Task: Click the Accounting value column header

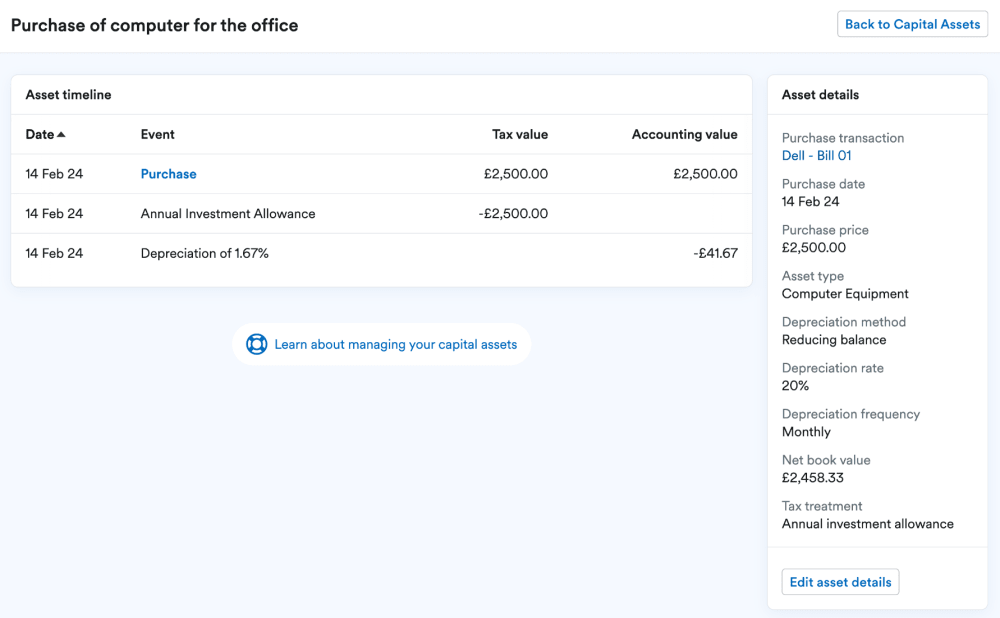Action: [x=684, y=134]
